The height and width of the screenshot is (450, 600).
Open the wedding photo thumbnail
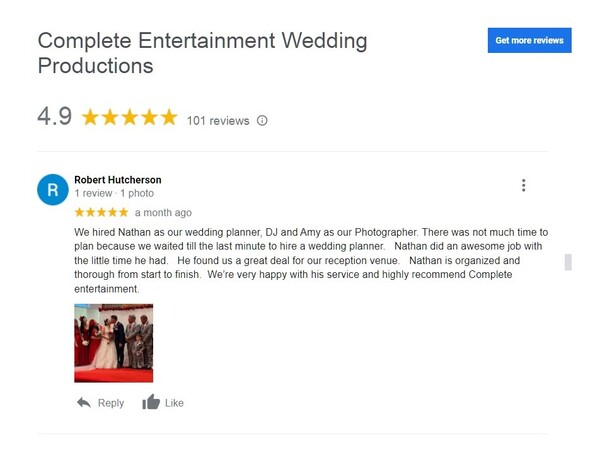tap(114, 343)
